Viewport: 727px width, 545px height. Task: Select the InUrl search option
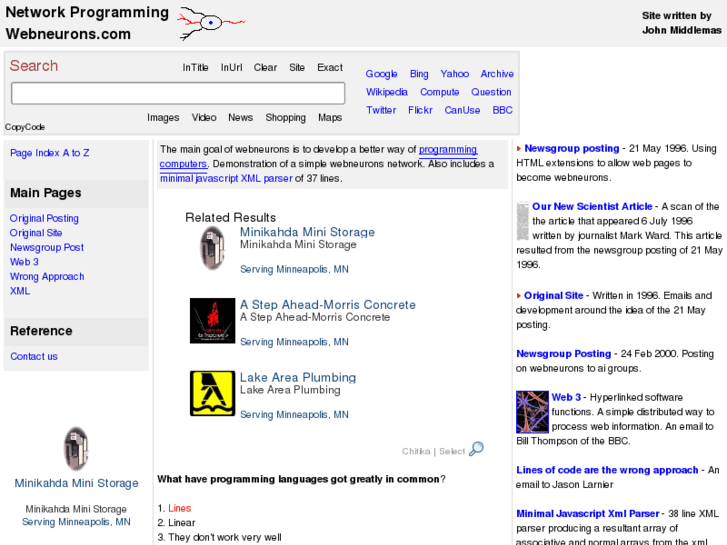(231, 68)
